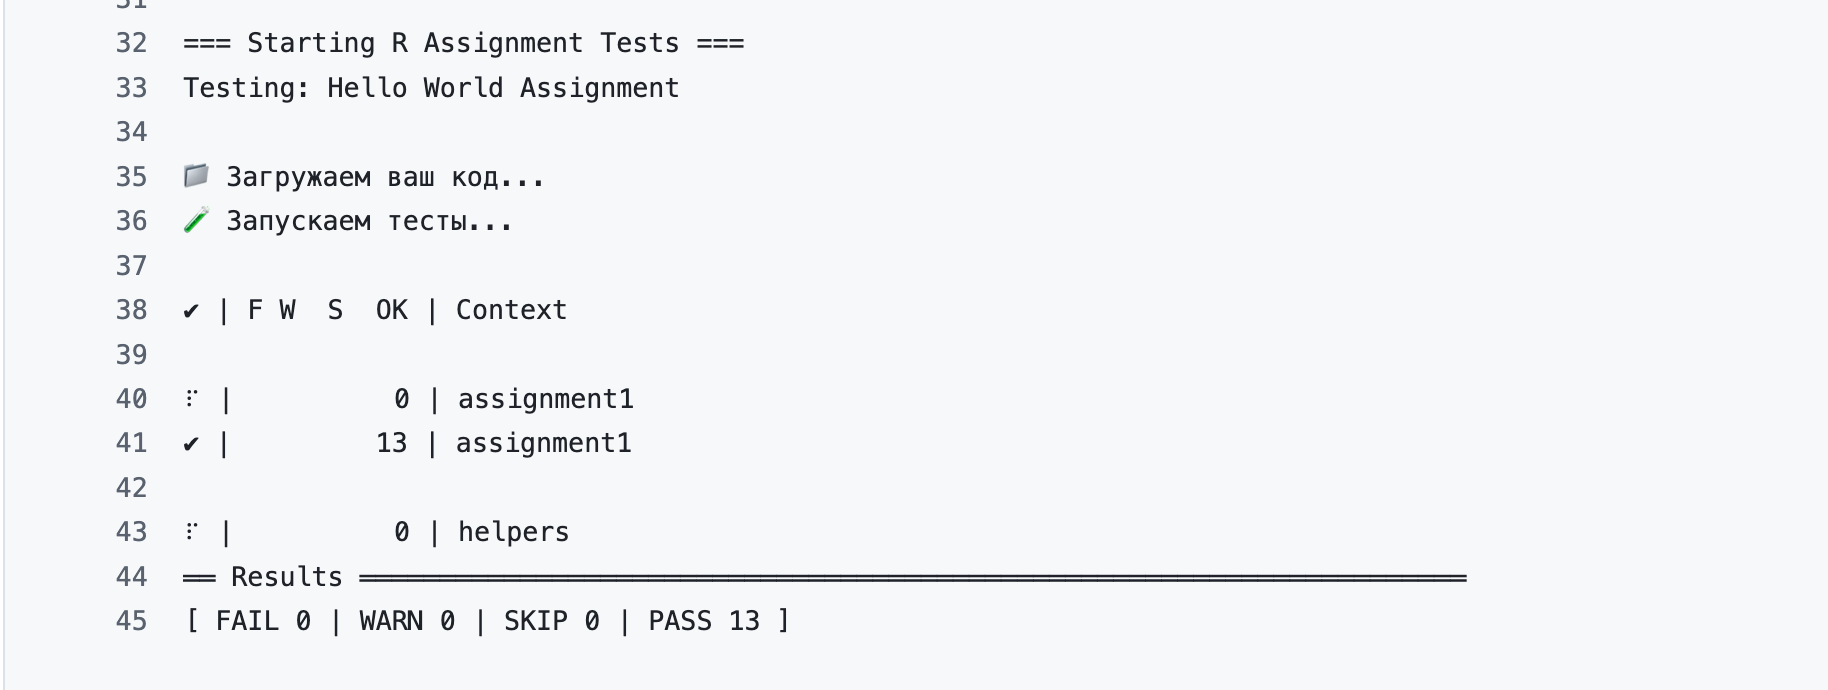Click the "Testing: Hello World Assignment" text
This screenshot has width=1828, height=690.
click(431, 88)
